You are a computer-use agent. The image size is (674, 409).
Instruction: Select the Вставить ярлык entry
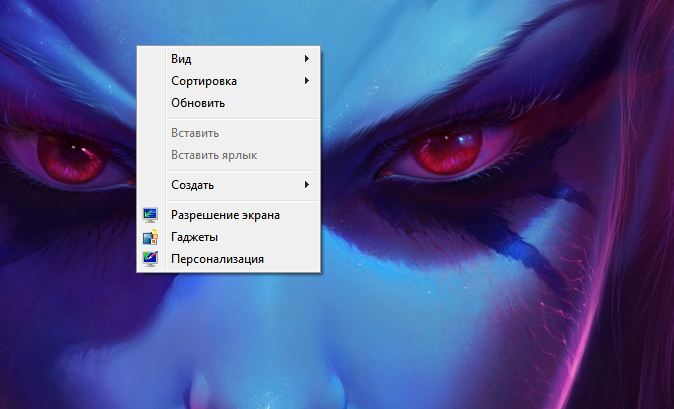coord(228,155)
